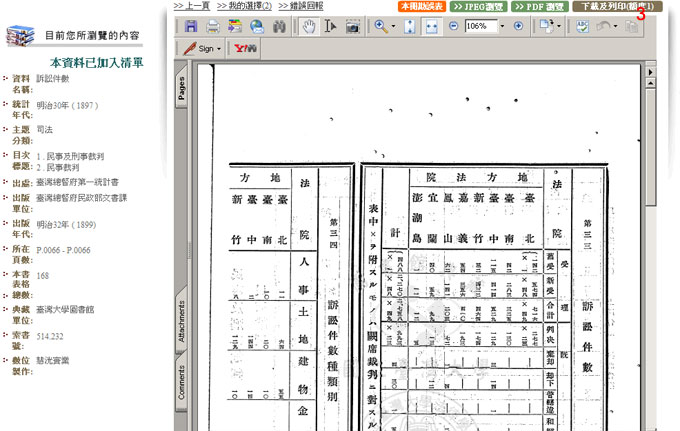Click the binoculars Search icon
The width and height of the screenshot is (680, 431).
point(281,26)
